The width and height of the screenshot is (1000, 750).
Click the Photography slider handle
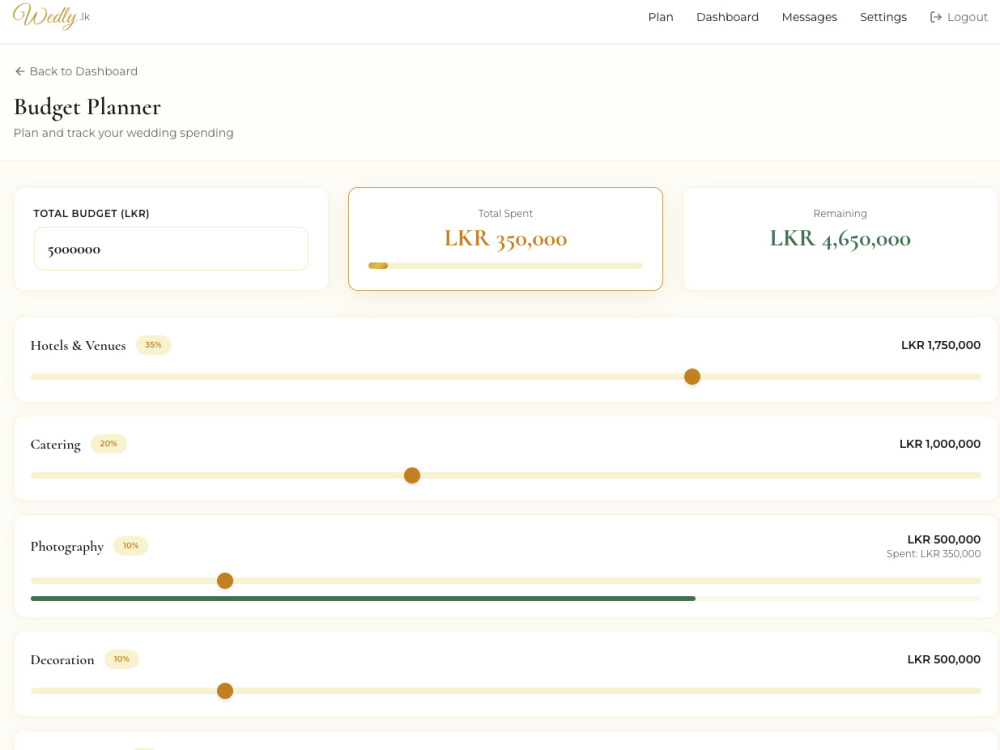225,581
